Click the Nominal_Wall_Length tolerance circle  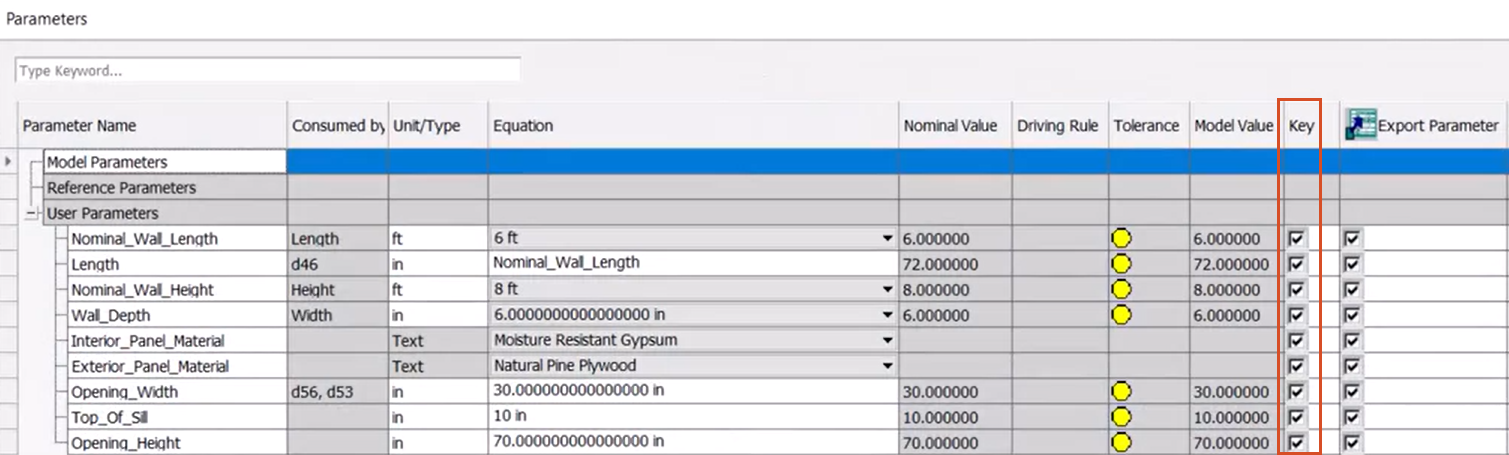pyautogui.click(x=1122, y=239)
